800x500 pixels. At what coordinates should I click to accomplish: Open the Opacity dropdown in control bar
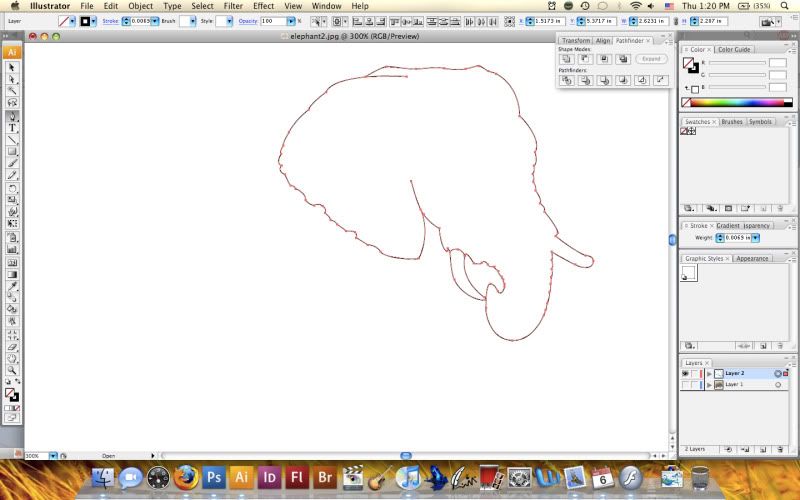pos(292,21)
